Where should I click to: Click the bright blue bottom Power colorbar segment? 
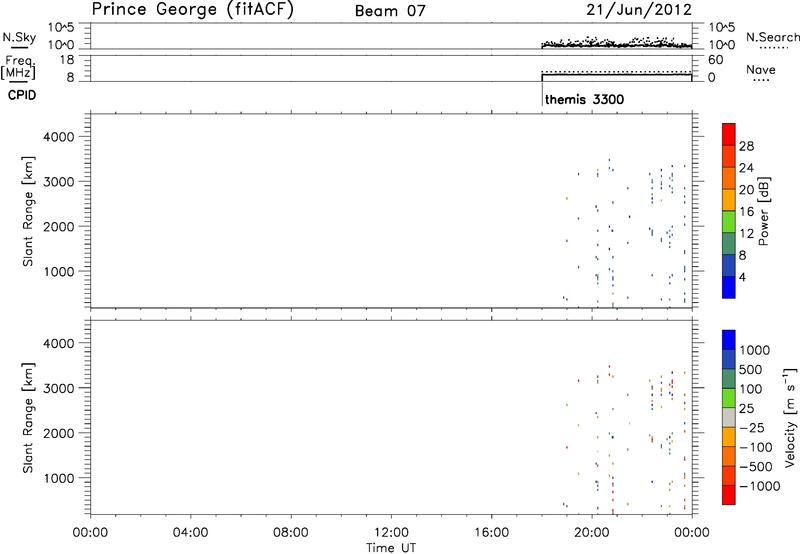729,287
